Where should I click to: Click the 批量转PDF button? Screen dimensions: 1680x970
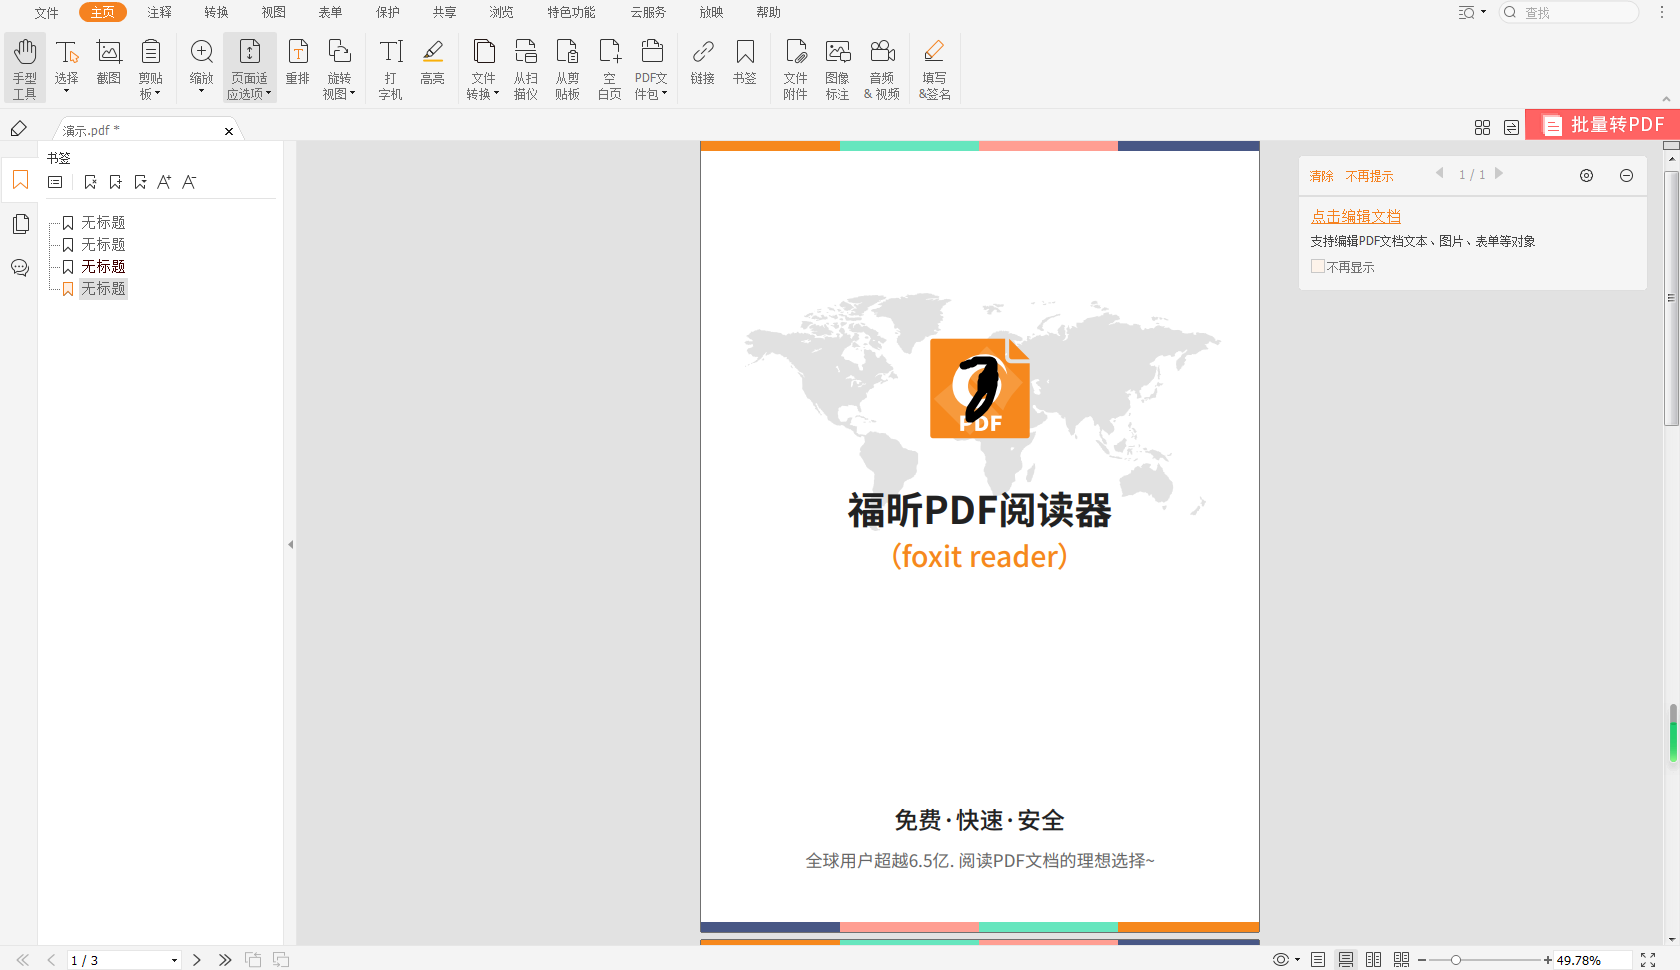coord(1602,125)
